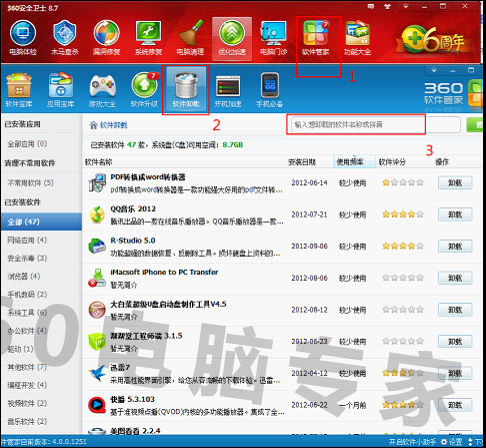
Task: Open 木马查杀 trojan scan
Action: click(x=65, y=37)
